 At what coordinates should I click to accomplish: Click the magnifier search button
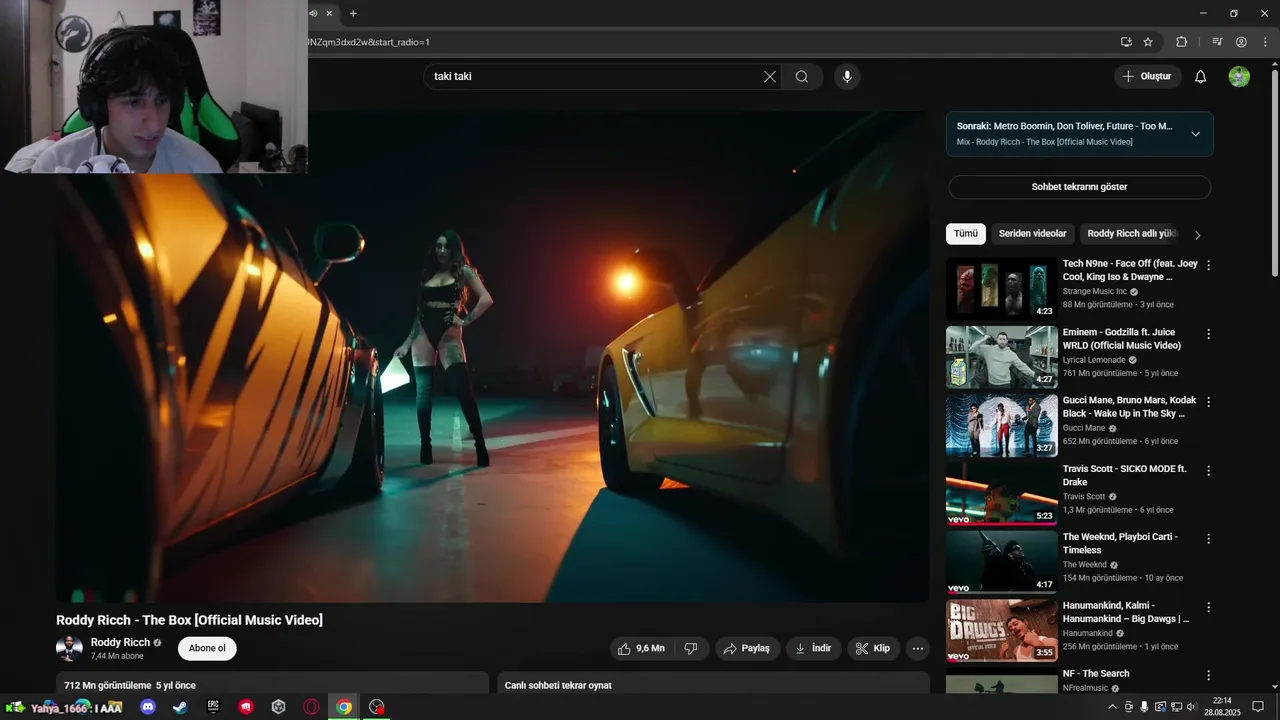[802, 77]
